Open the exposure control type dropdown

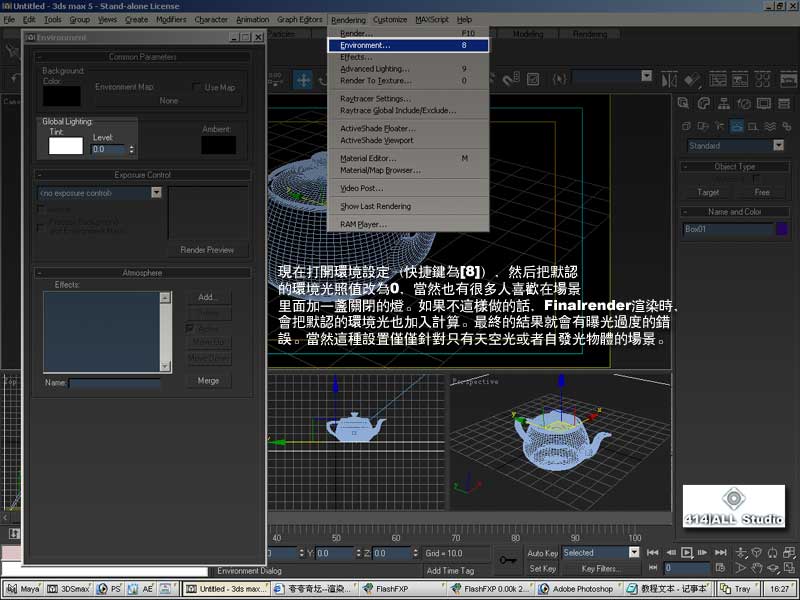tap(156, 192)
